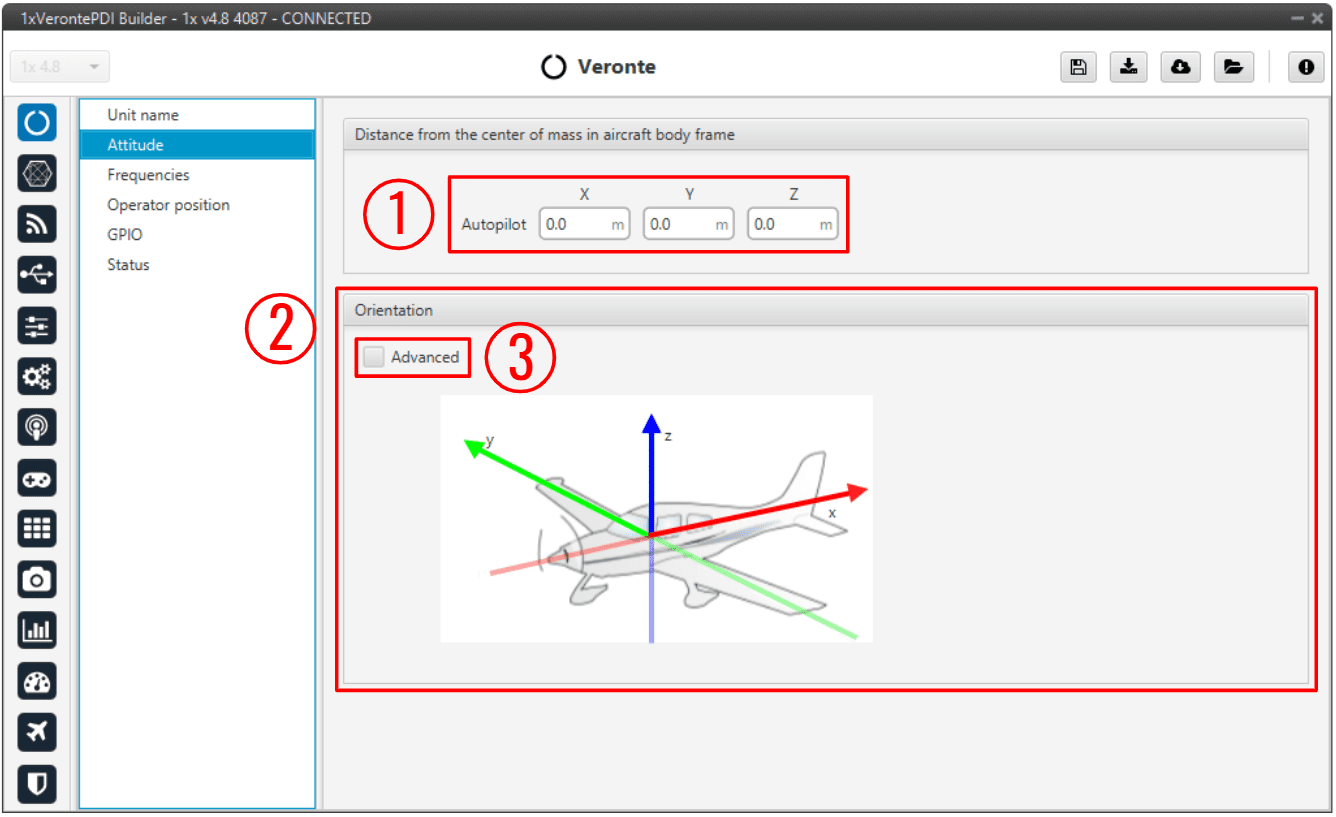Open the RSS-style connections sidebar icon
This screenshot has height=817, width=1336.
tap(37, 224)
